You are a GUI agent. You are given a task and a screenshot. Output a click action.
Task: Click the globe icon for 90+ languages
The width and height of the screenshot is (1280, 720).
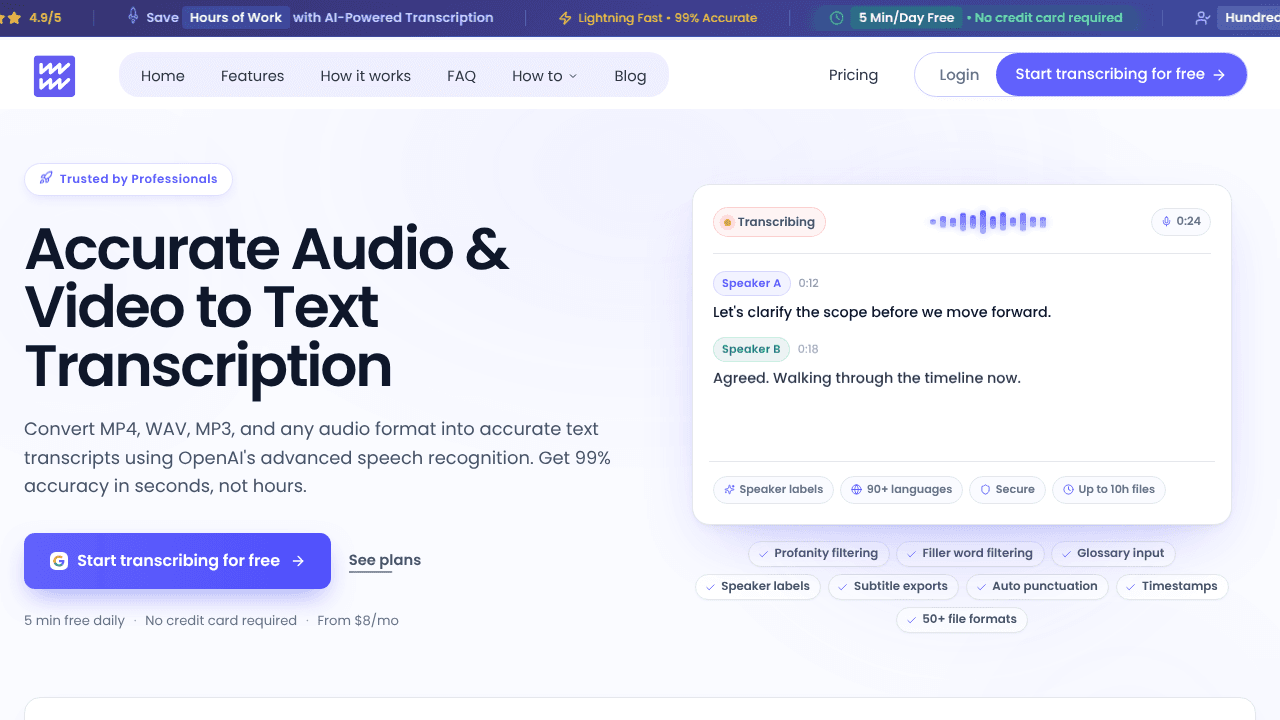point(857,489)
